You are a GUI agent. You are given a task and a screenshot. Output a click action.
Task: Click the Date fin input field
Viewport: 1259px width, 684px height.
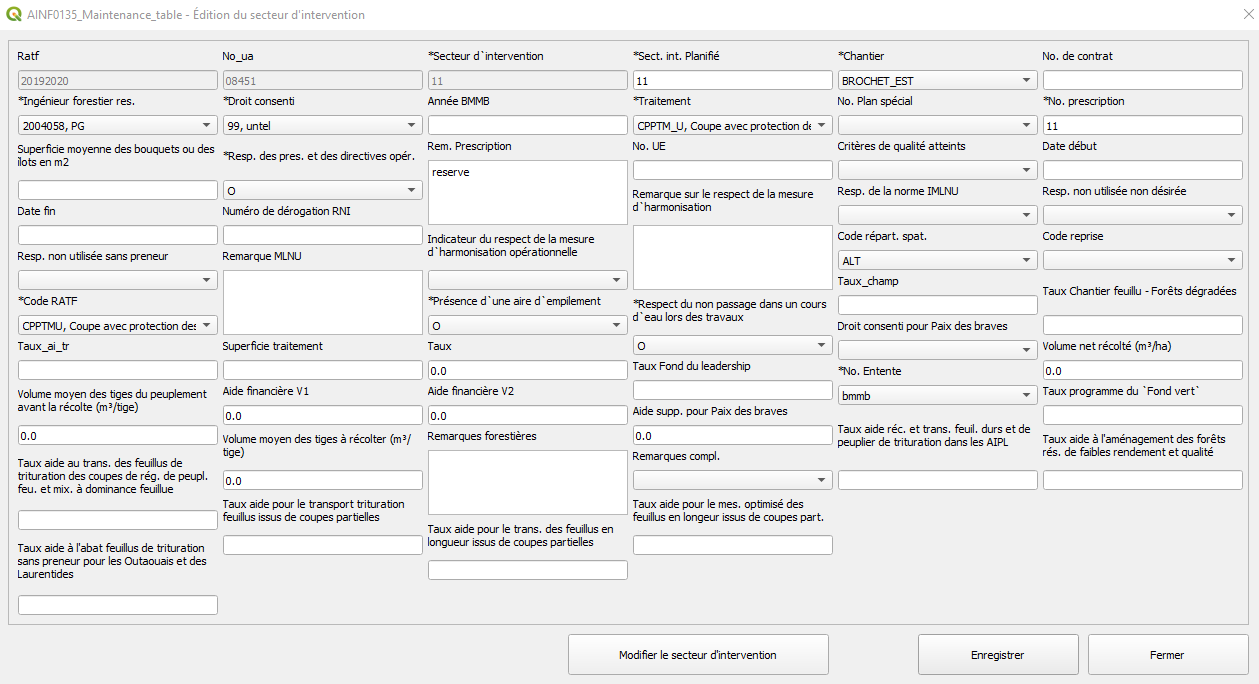coord(118,235)
